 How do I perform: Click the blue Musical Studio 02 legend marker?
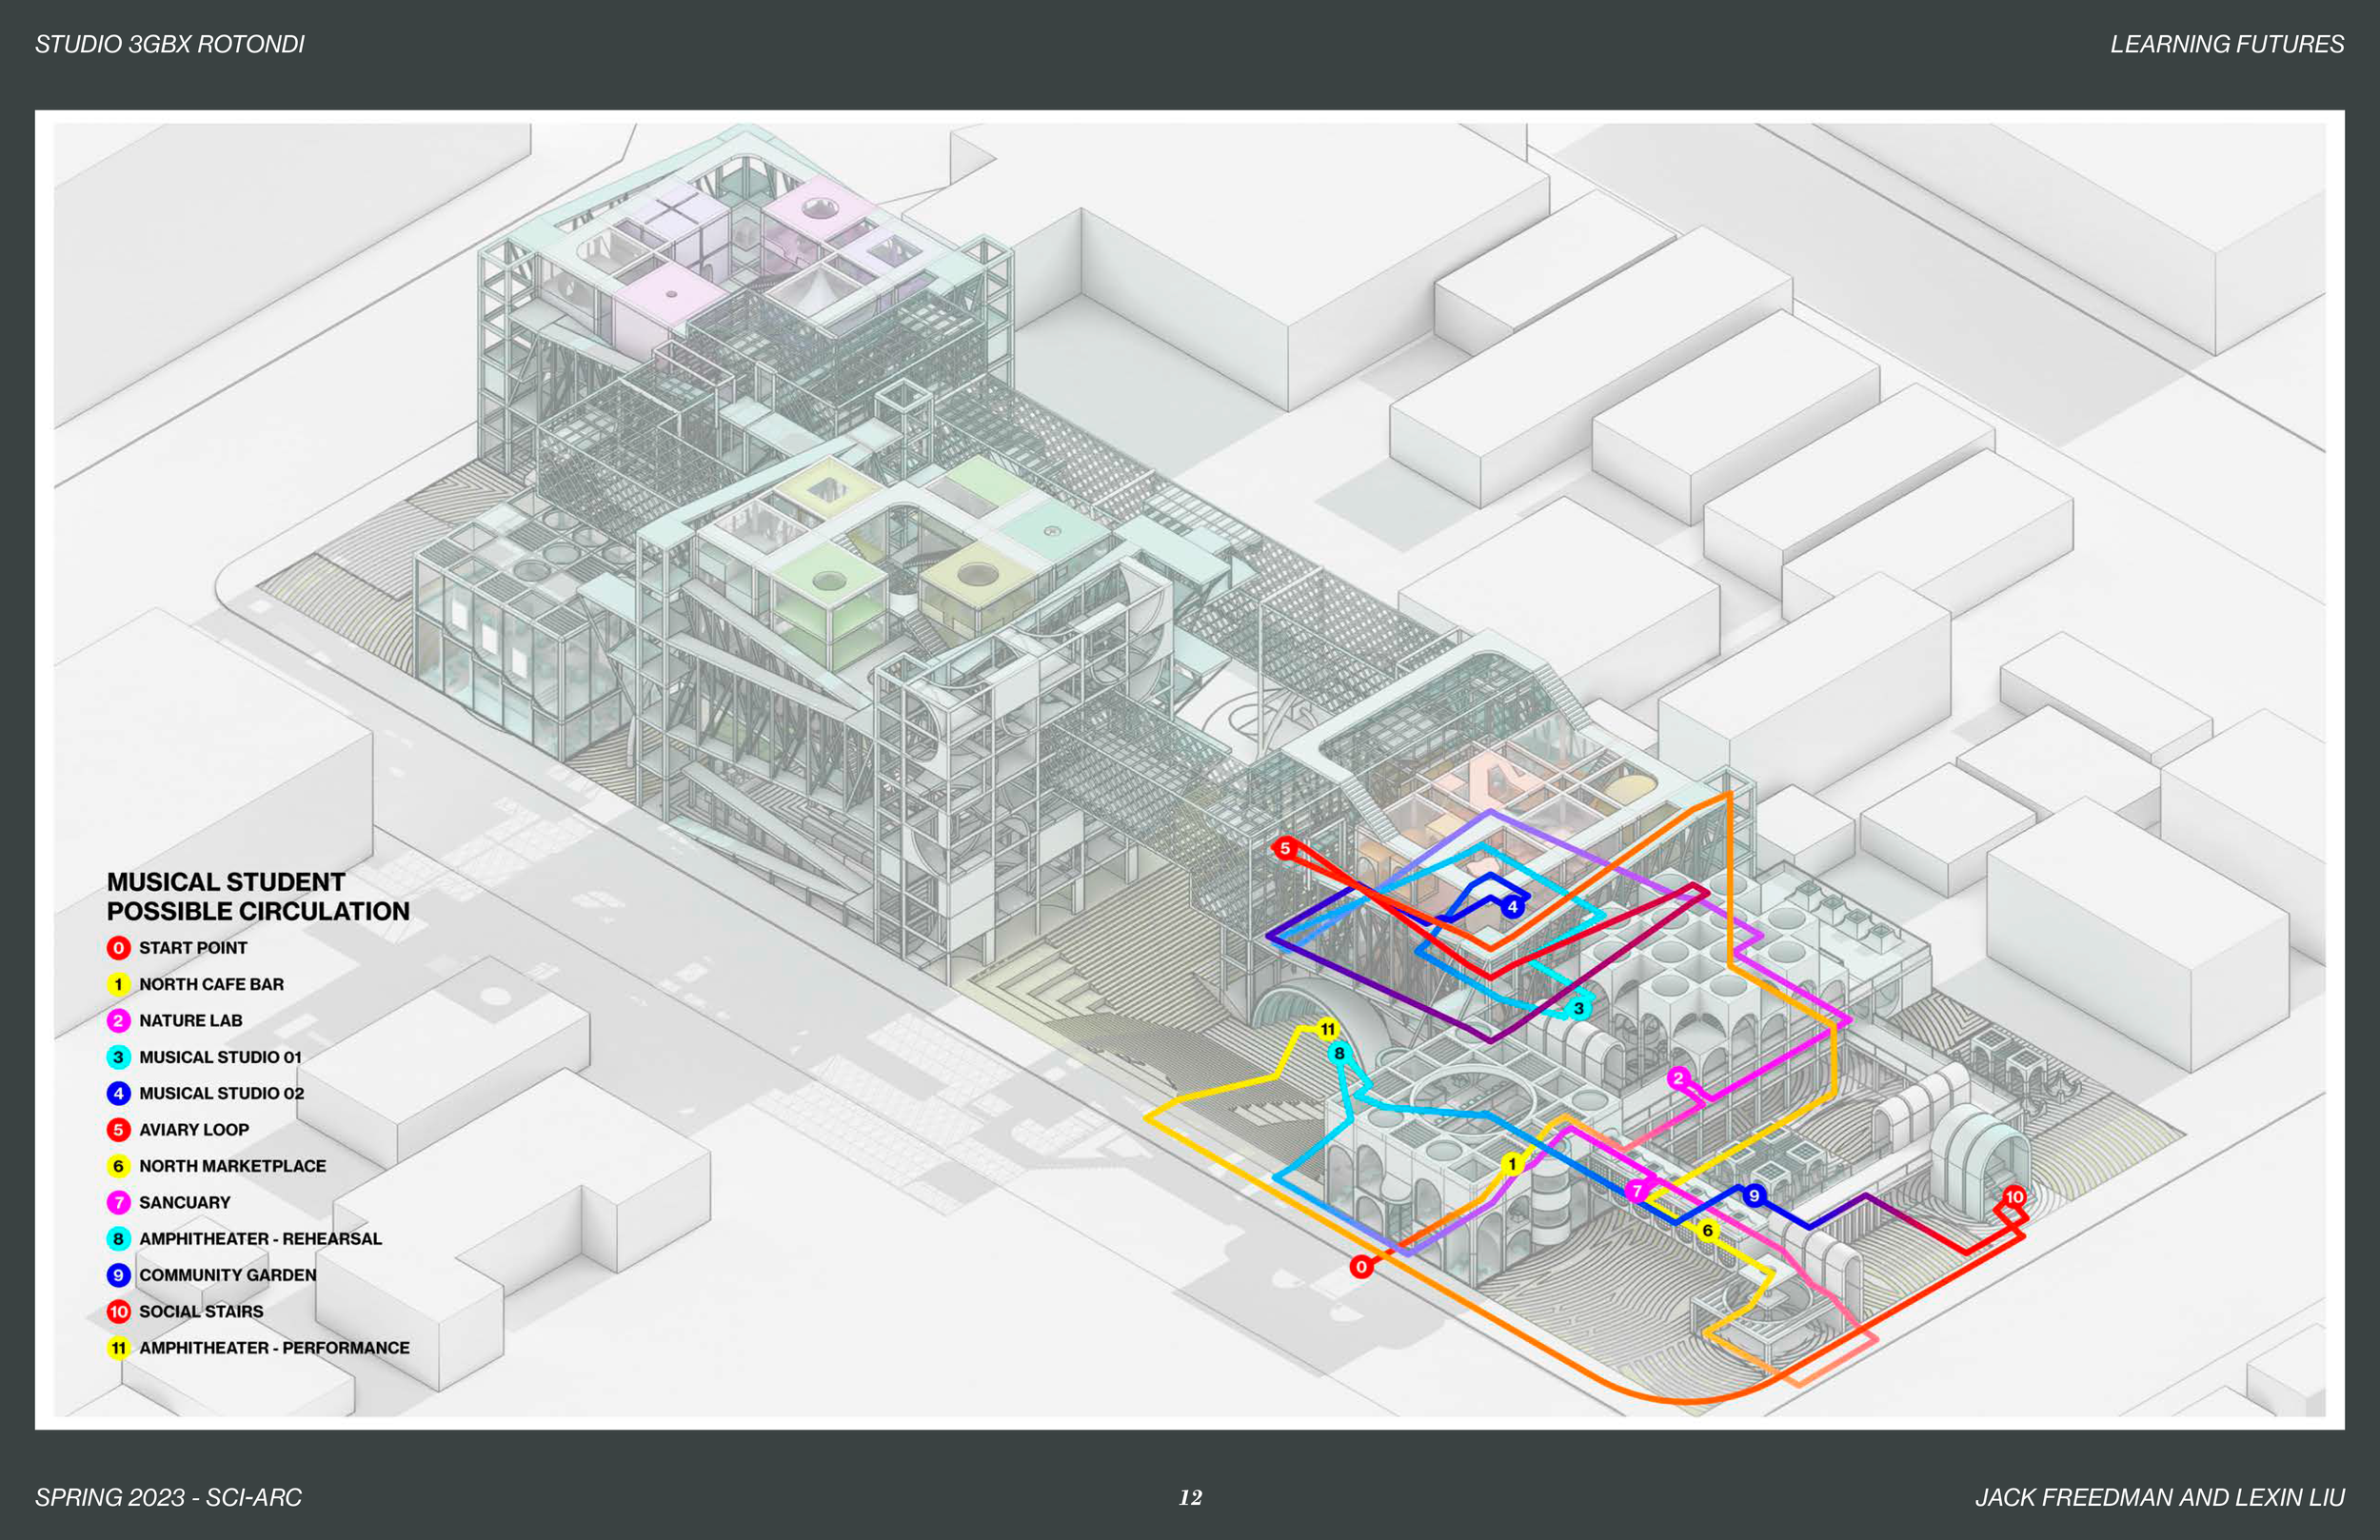pos(118,1093)
